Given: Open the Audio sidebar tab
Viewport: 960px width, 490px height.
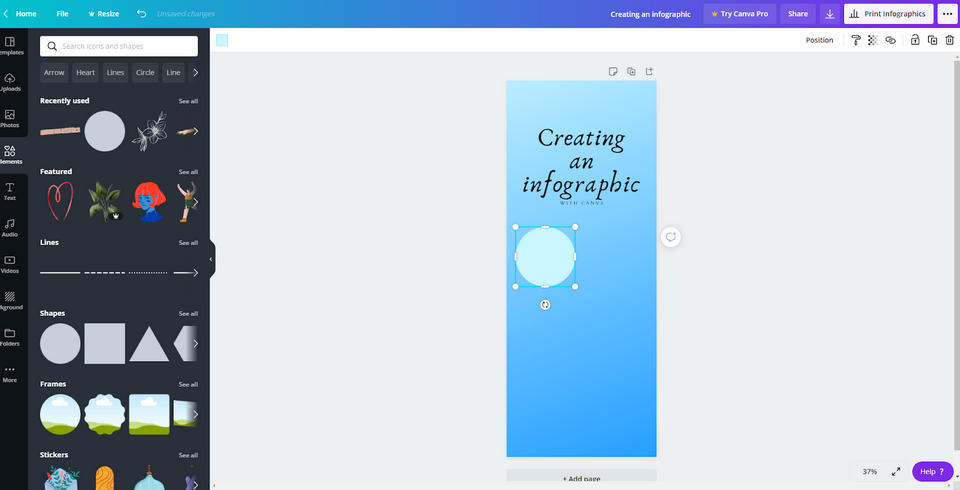Looking at the screenshot, I should [10, 228].
